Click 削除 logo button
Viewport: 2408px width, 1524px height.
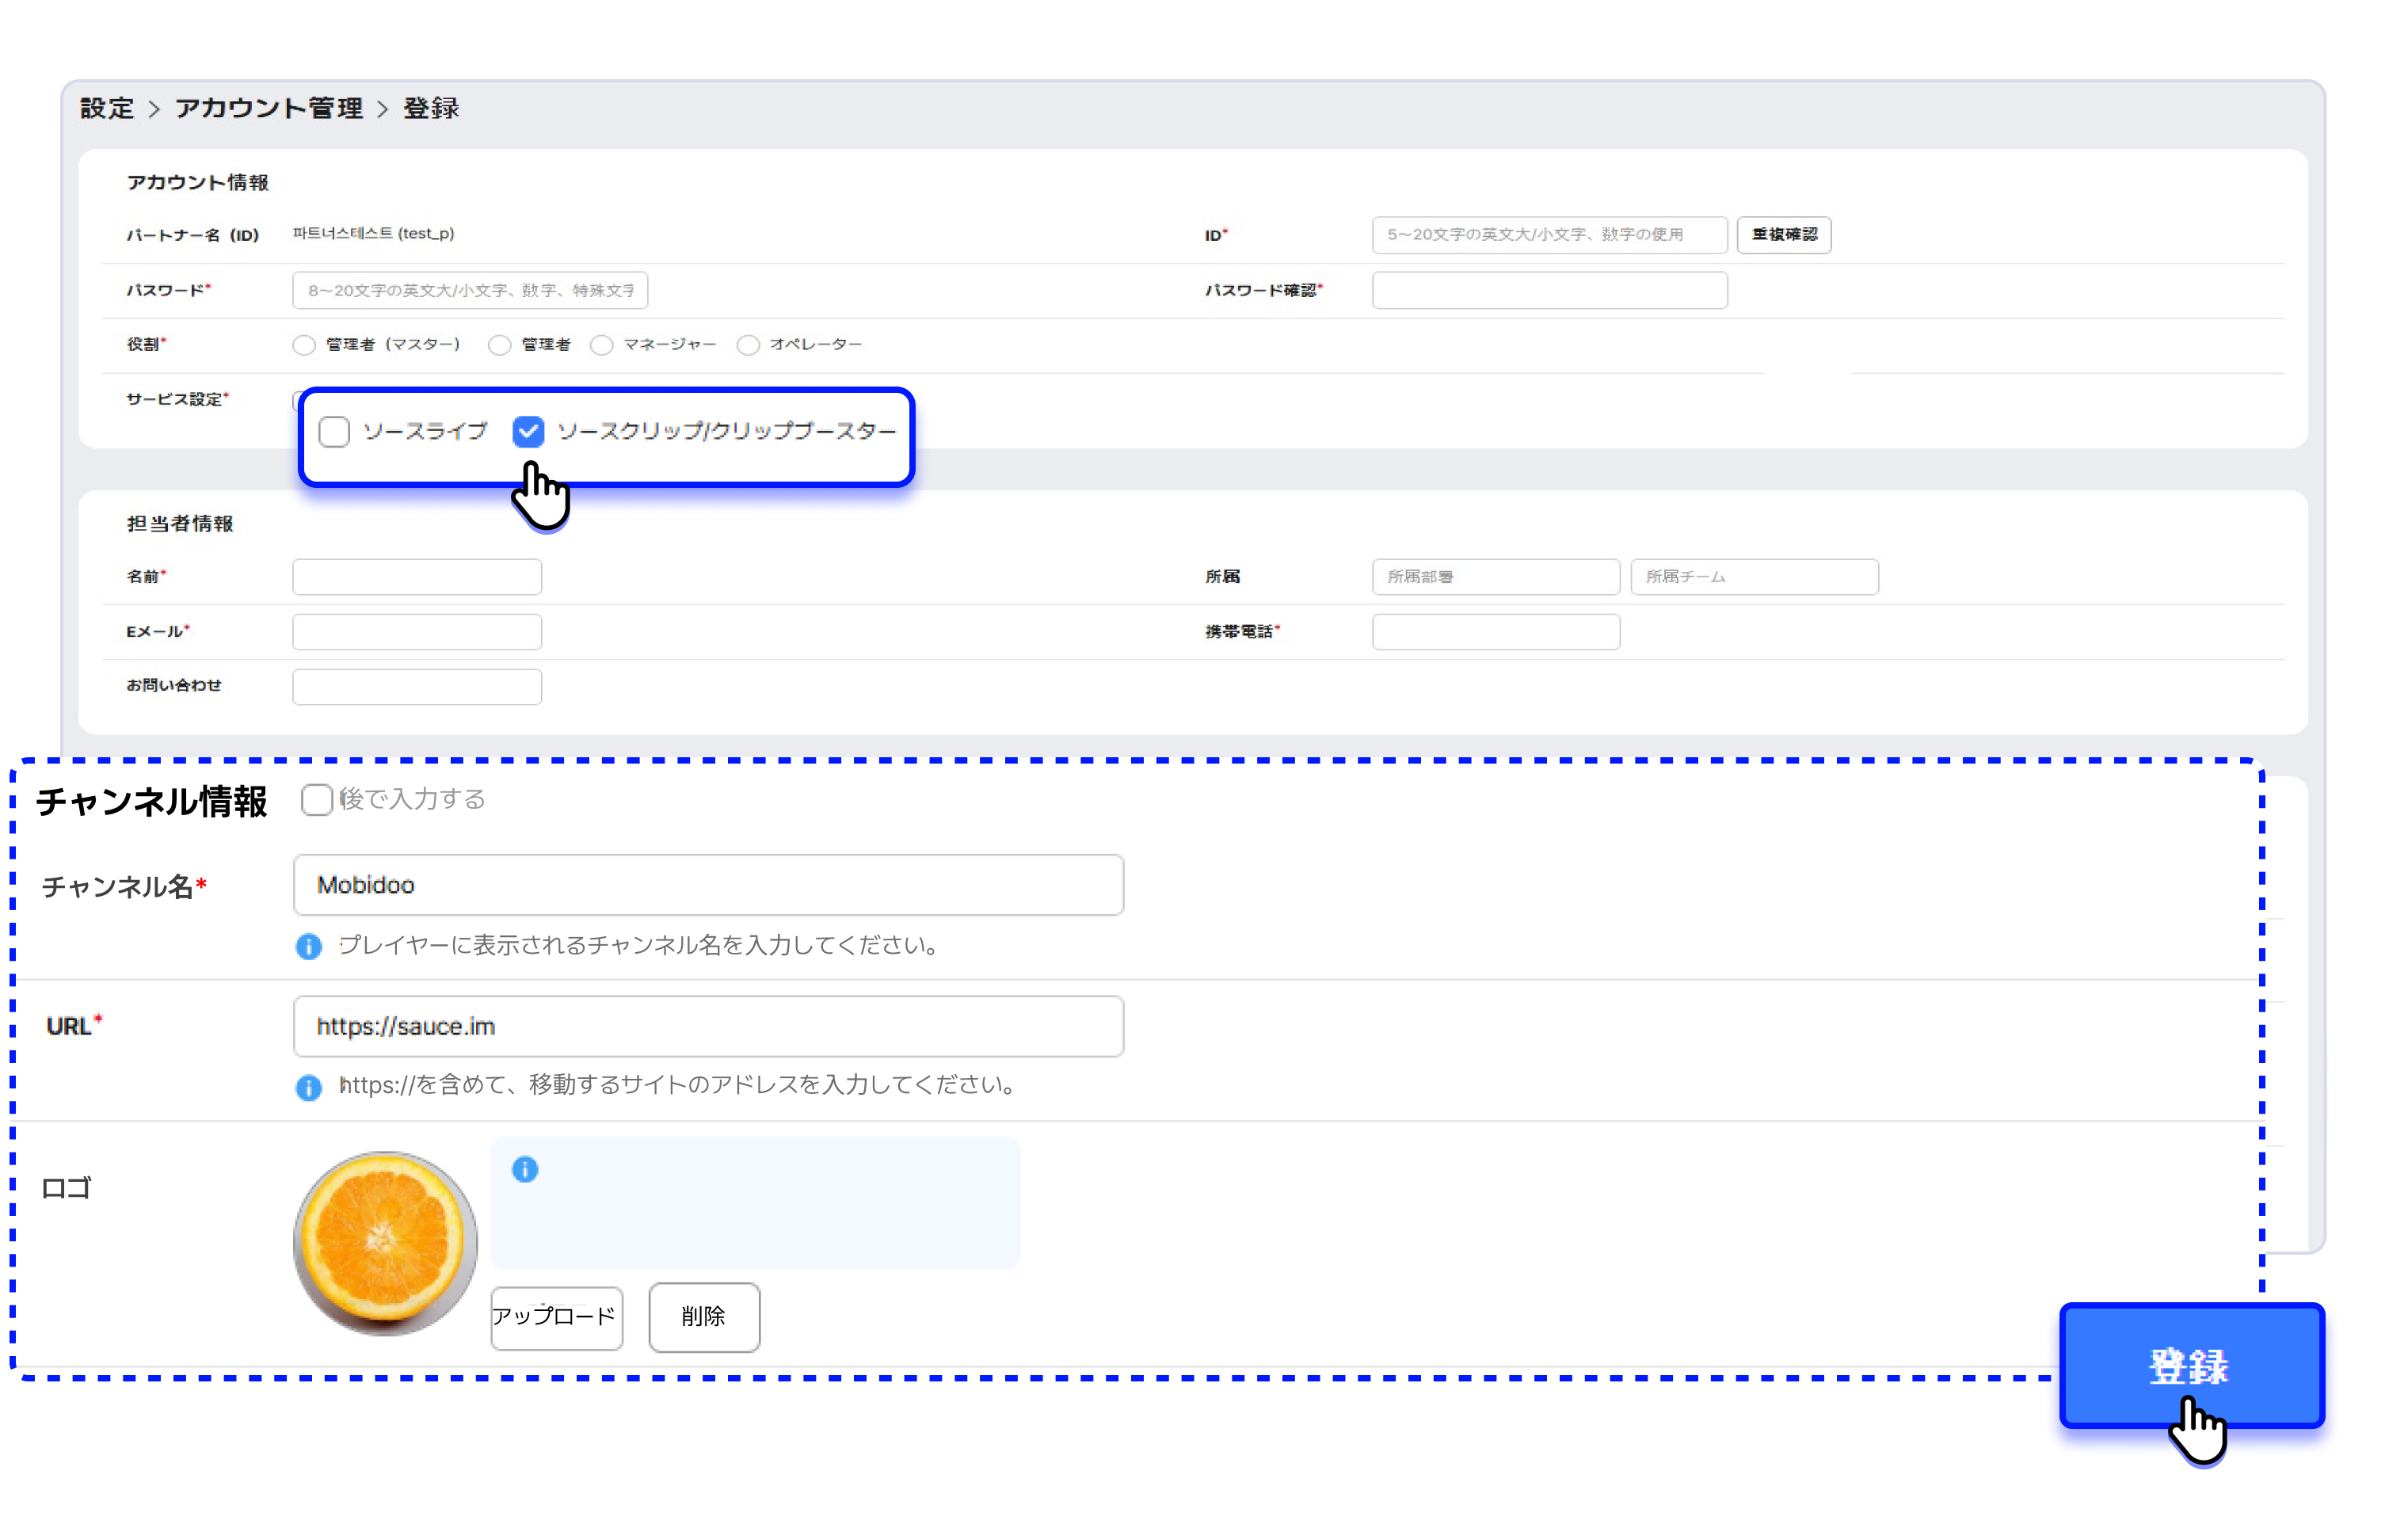[x=704, y=1317]
